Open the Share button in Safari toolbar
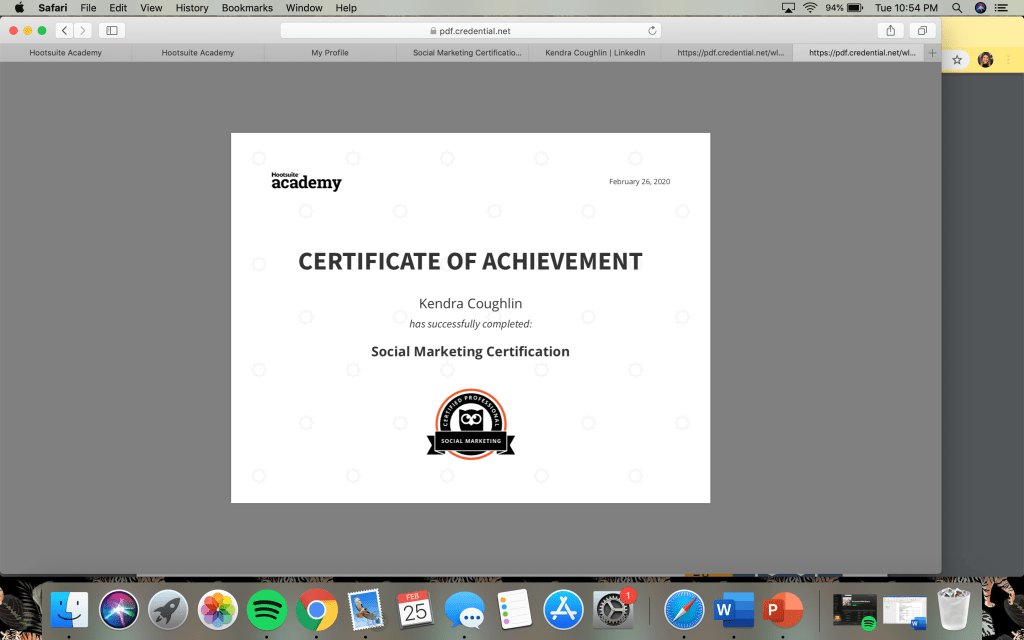The height and width of the screenshot is (640, 1024). [x=890, y=31]
